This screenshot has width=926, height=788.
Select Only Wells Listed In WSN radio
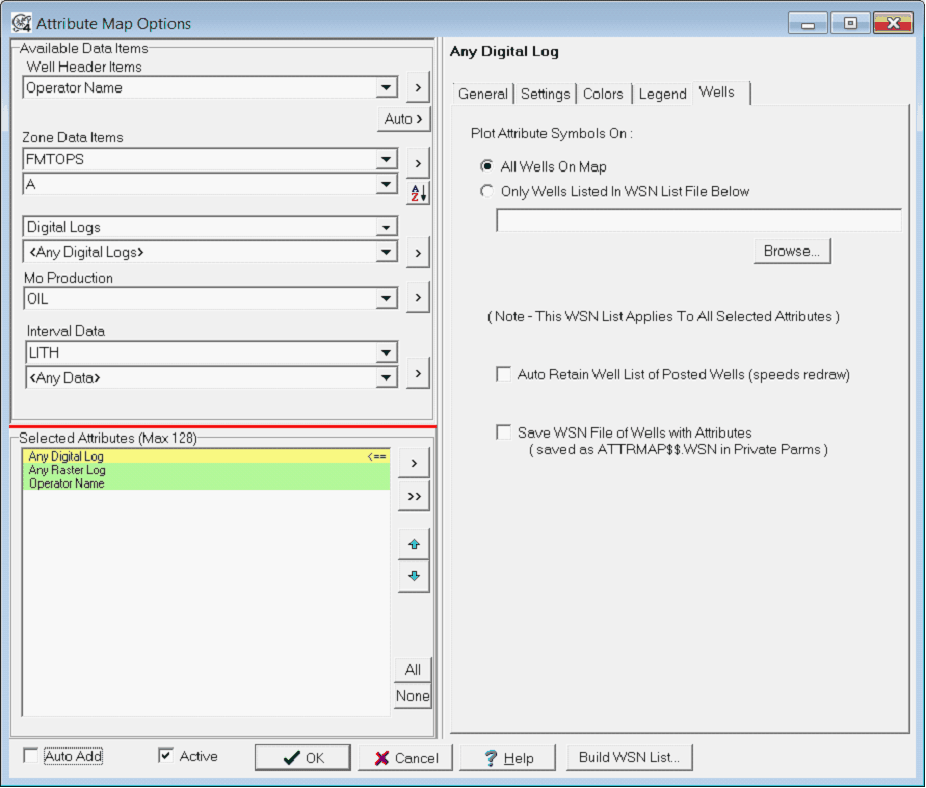tap(487, 191)
